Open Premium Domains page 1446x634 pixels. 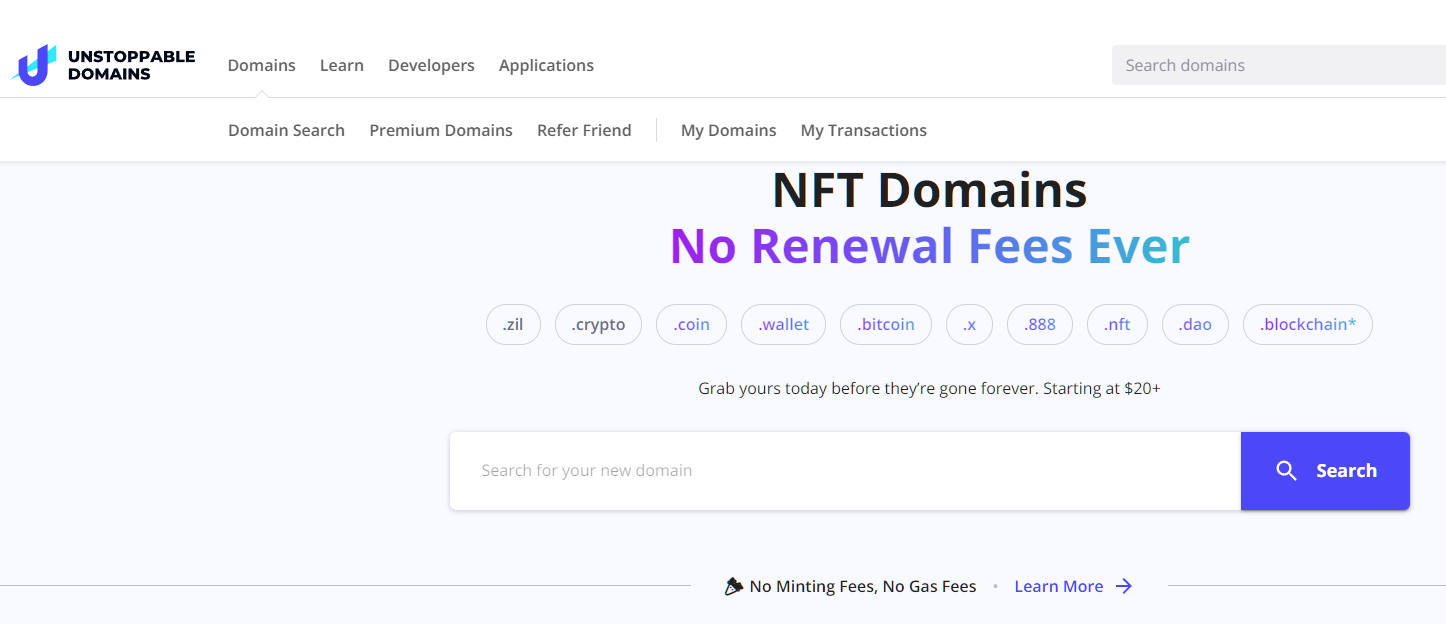click(441, 130)
